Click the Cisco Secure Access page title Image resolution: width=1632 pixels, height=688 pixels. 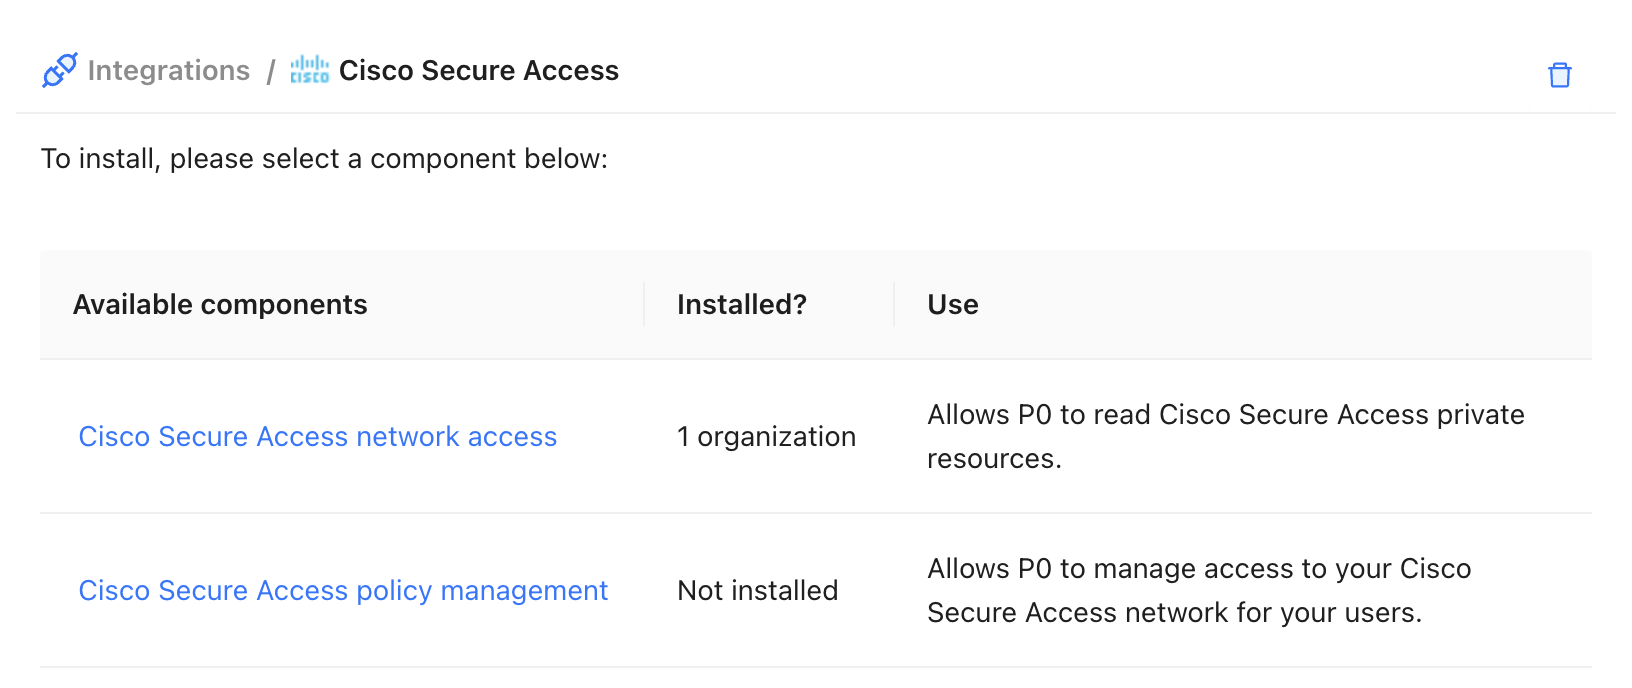point(479,70)
